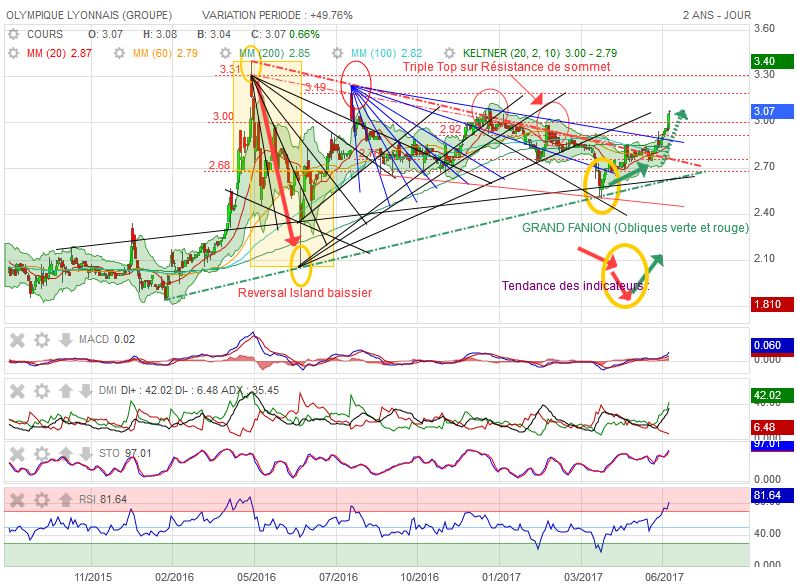Select the MM (100) 2.82 label
This screenshot has width=798, height=587.
click(387, 53)
